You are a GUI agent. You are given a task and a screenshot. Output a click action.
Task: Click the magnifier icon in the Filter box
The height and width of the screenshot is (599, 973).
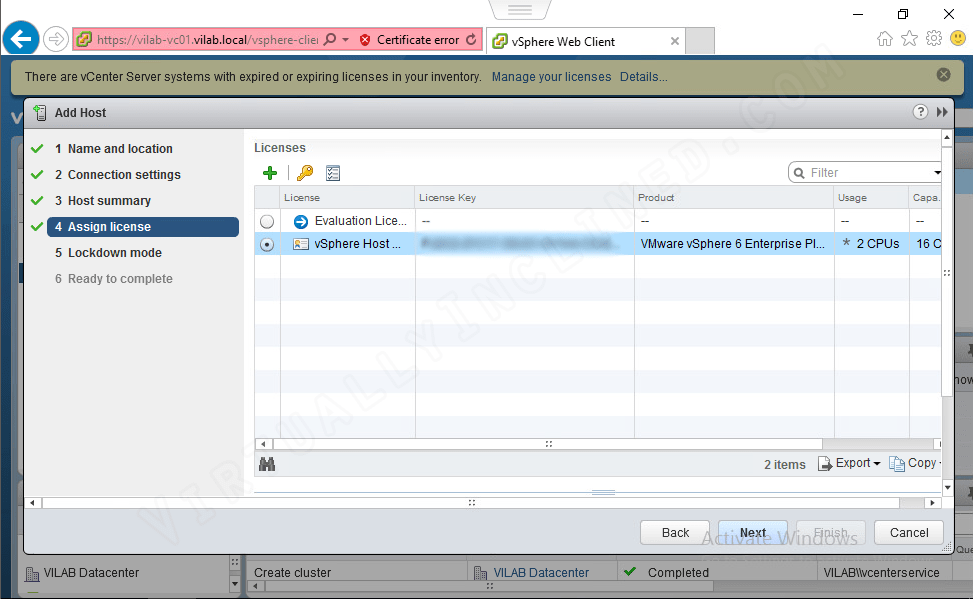click(x=800, y=172)
